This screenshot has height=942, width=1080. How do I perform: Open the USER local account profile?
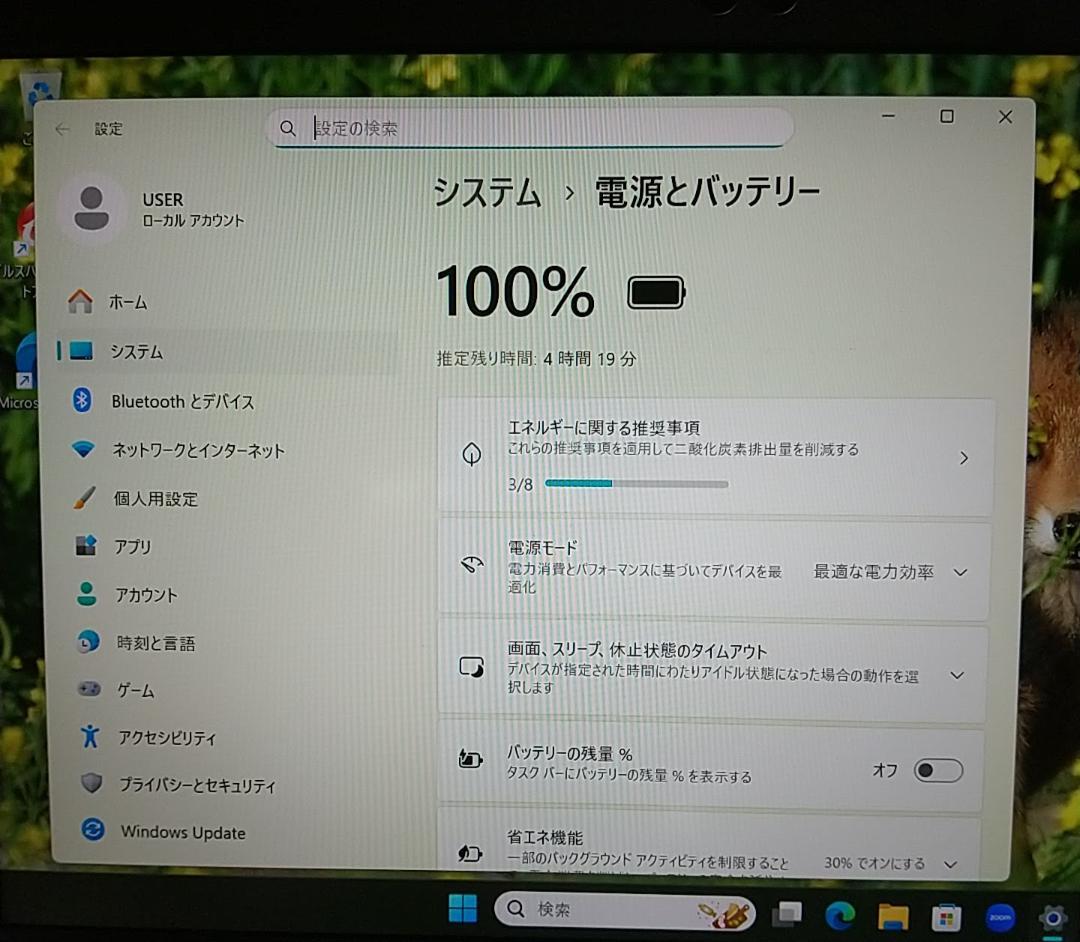click(148, 208)
